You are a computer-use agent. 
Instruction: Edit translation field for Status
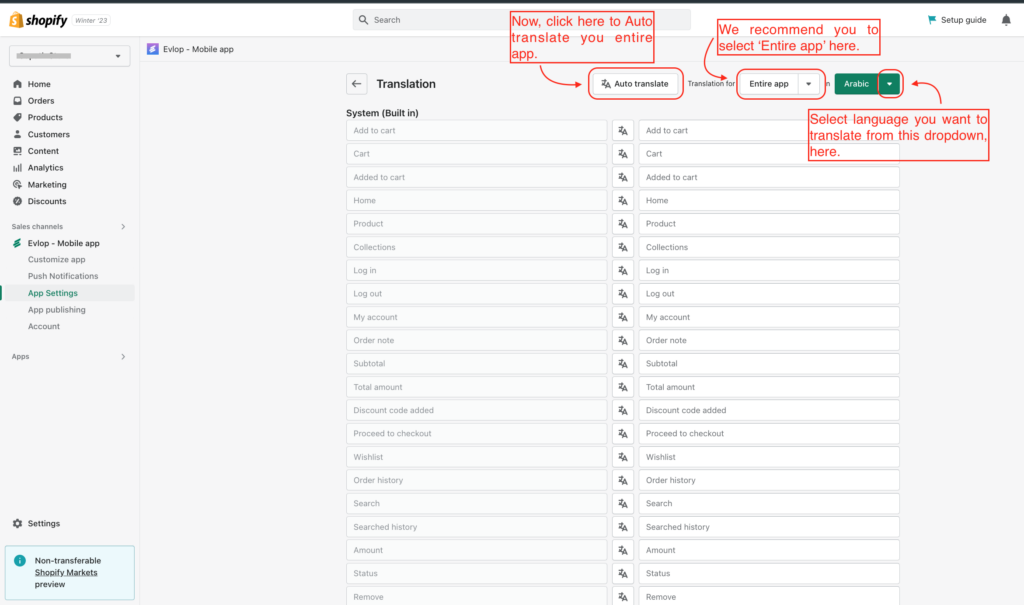click(769, 574)
